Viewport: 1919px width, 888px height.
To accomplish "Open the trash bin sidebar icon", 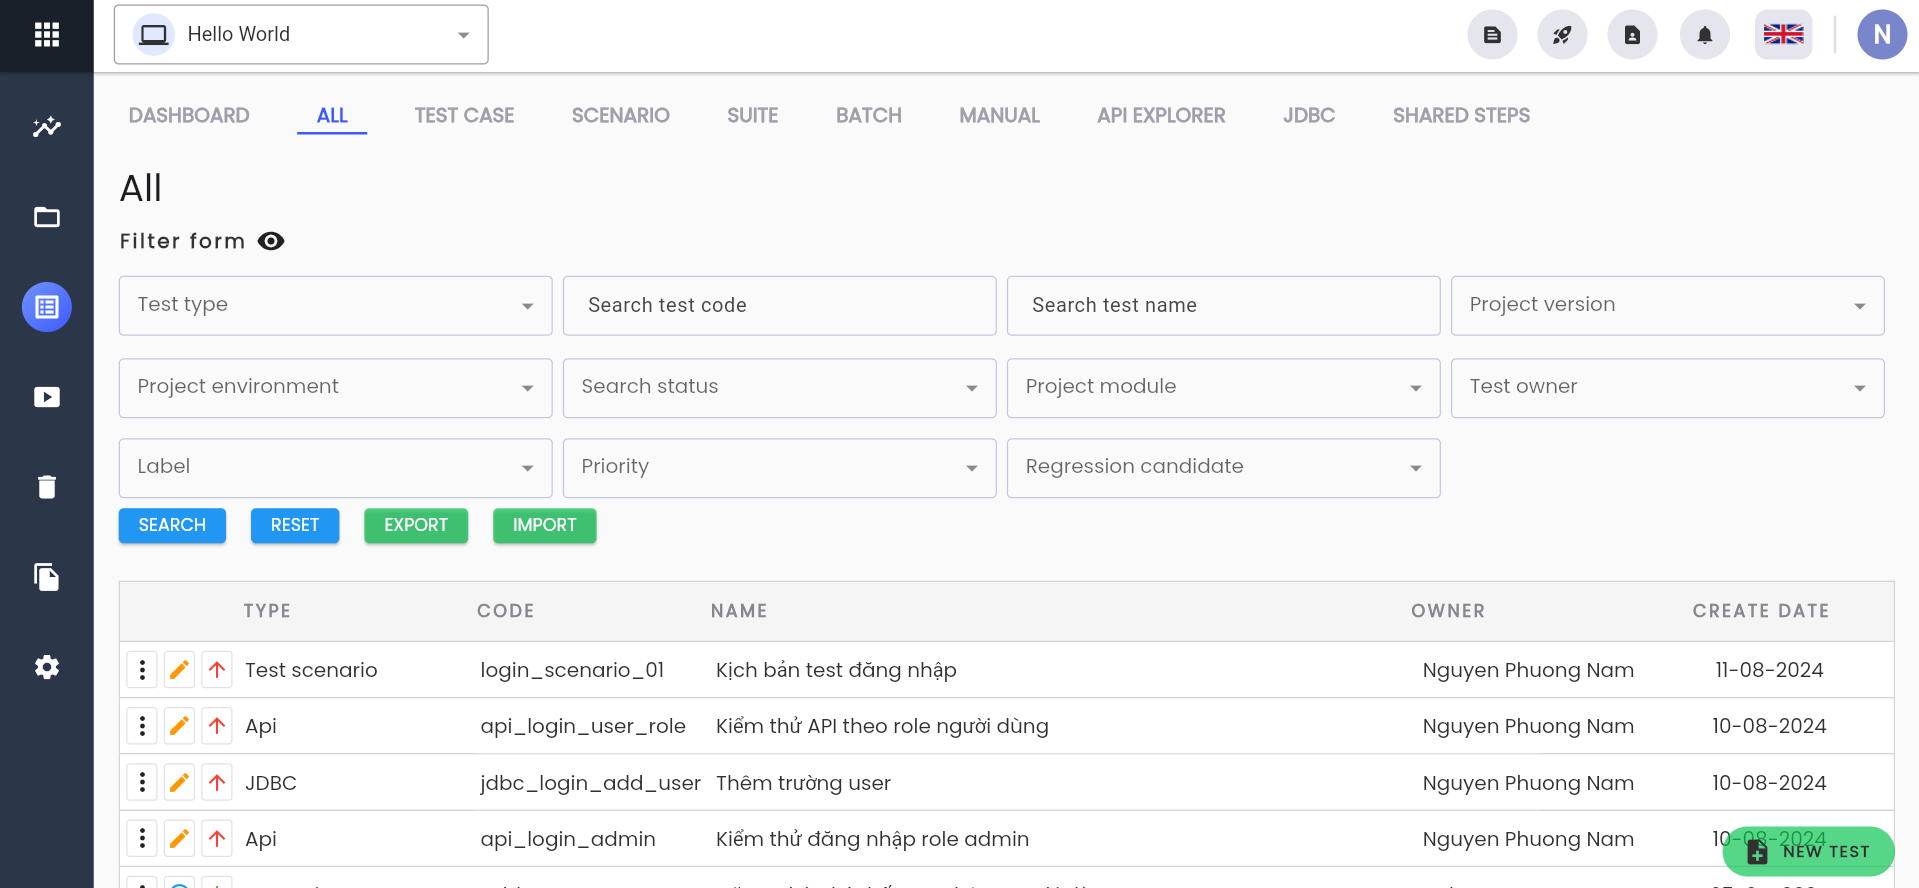I will tap(46, 487).
